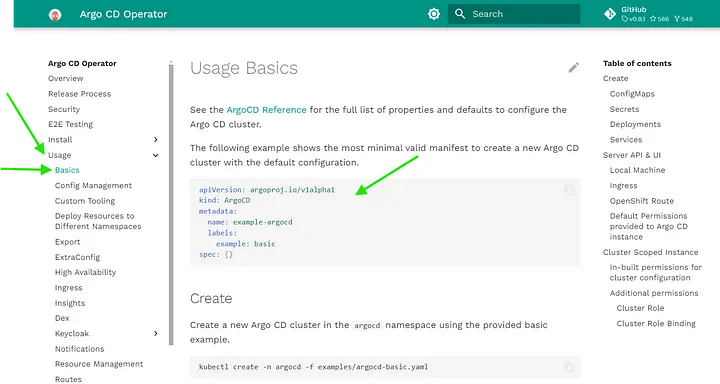Screen dimensions: 720x384
Task: Click the Argo CD Operator header title
Action: 124,14
